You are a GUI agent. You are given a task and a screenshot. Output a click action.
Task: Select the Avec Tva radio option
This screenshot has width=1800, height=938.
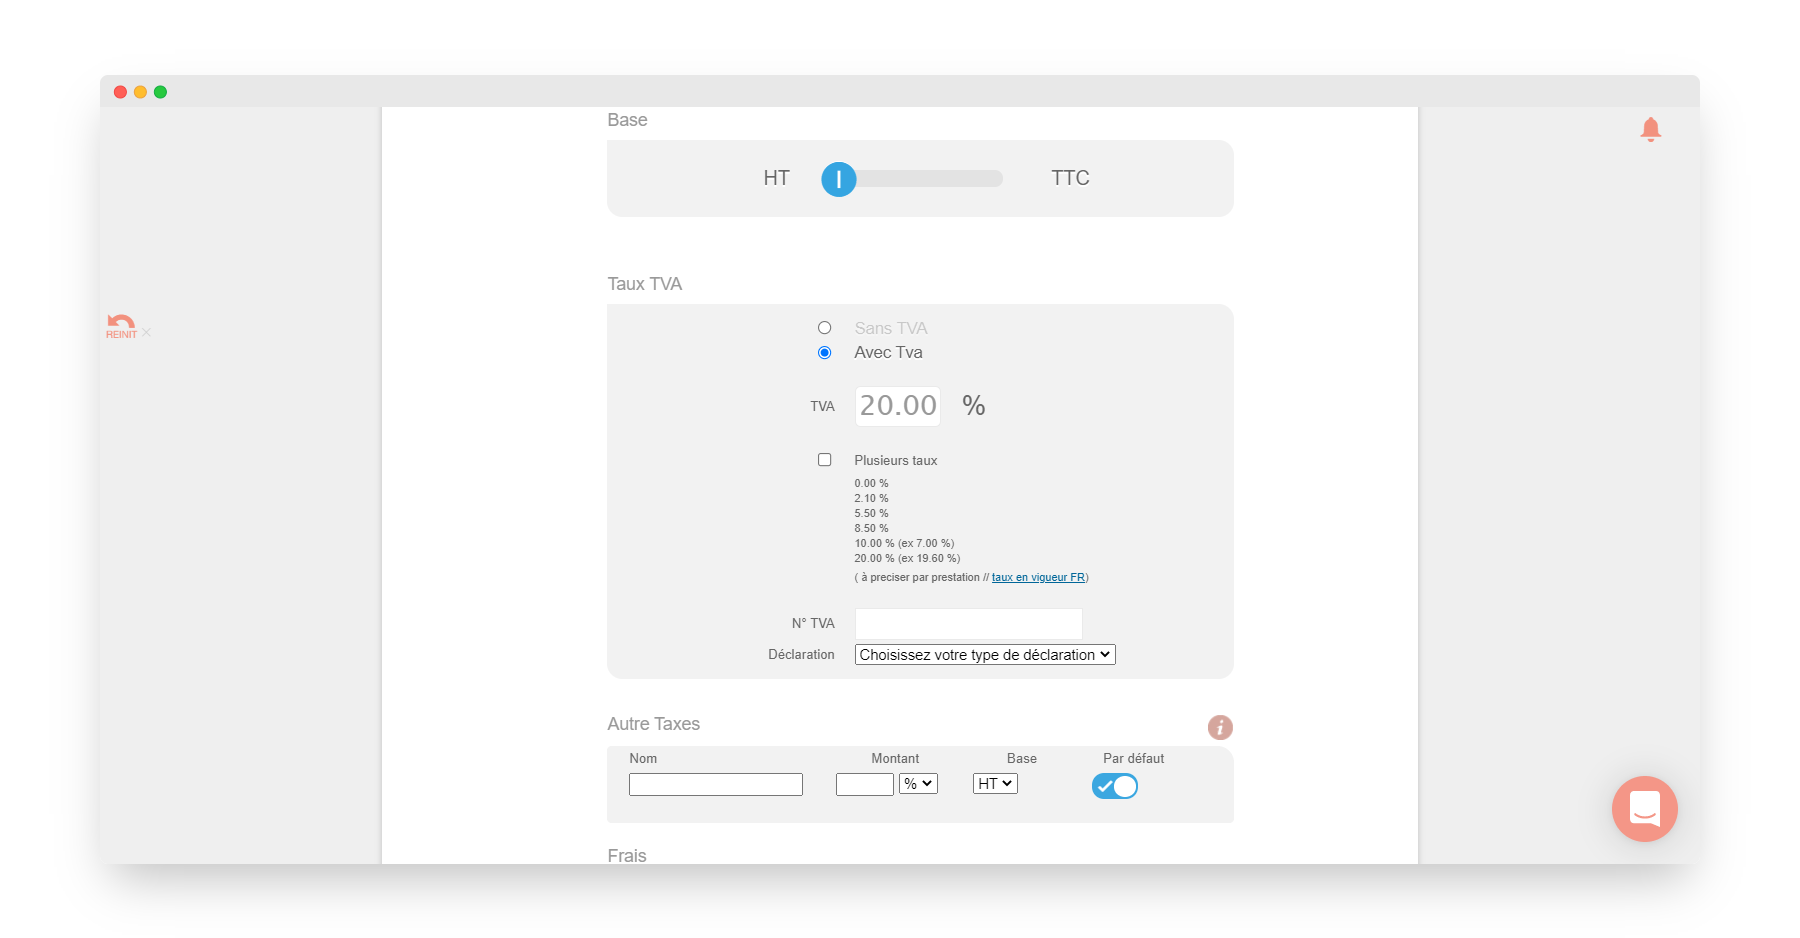pos(825,353)
